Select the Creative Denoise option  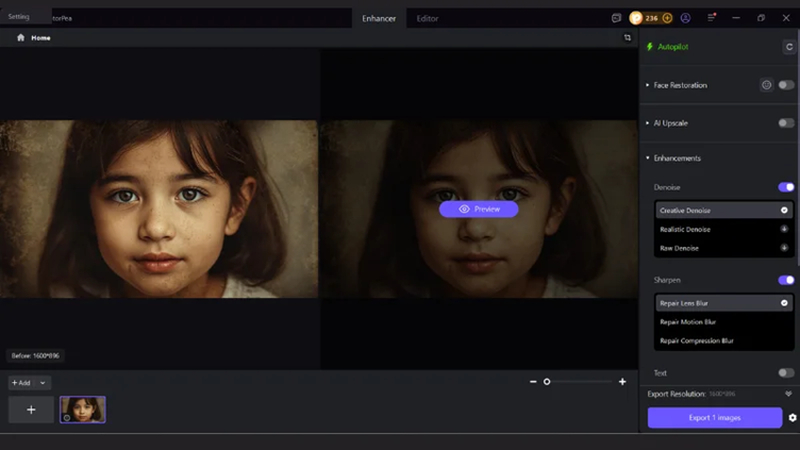(x=724, y=210)
